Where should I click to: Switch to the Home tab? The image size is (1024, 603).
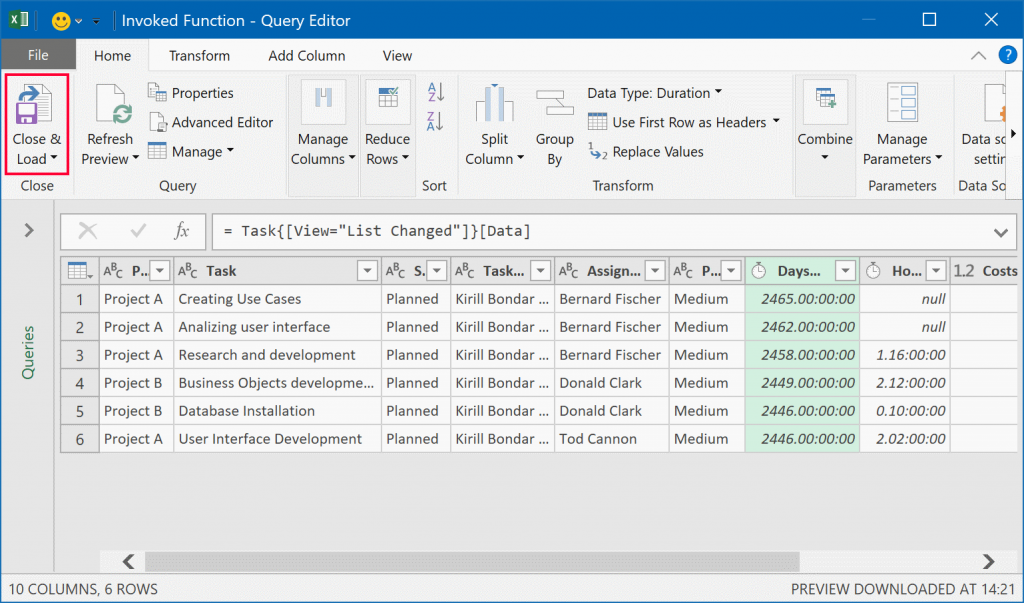(x=112, y=56)
